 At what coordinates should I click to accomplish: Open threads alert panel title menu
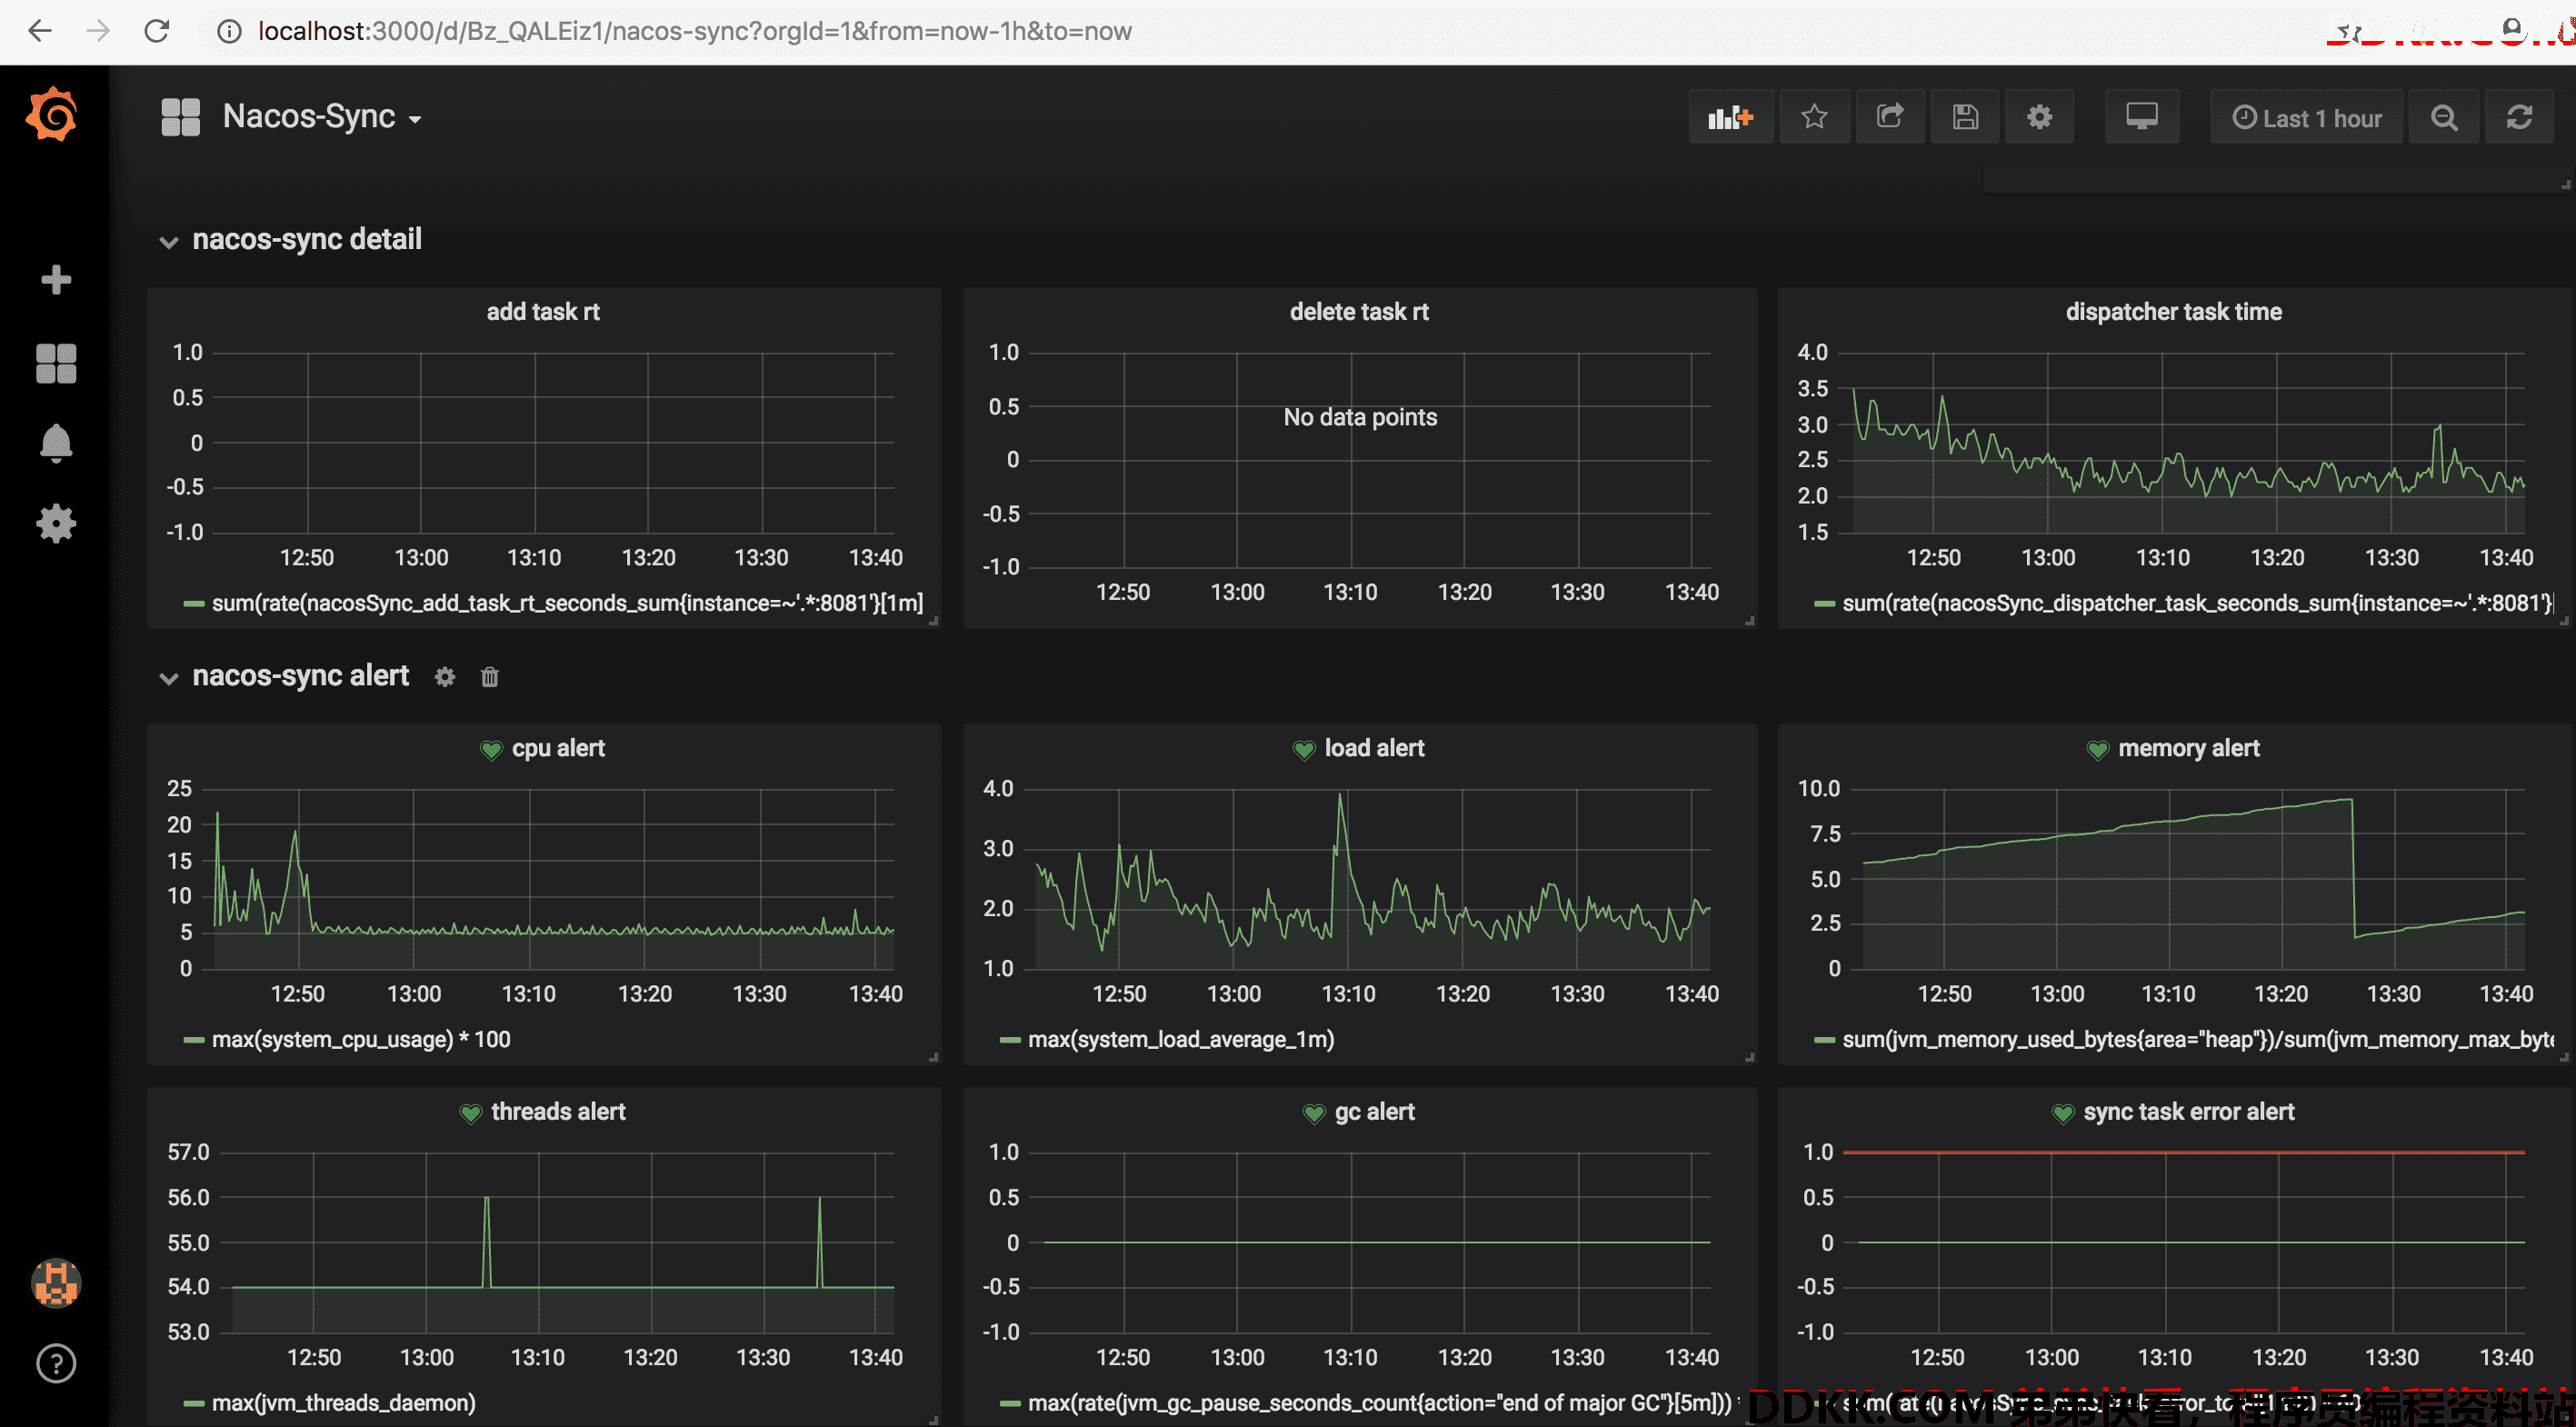[x=558, y=1113]
